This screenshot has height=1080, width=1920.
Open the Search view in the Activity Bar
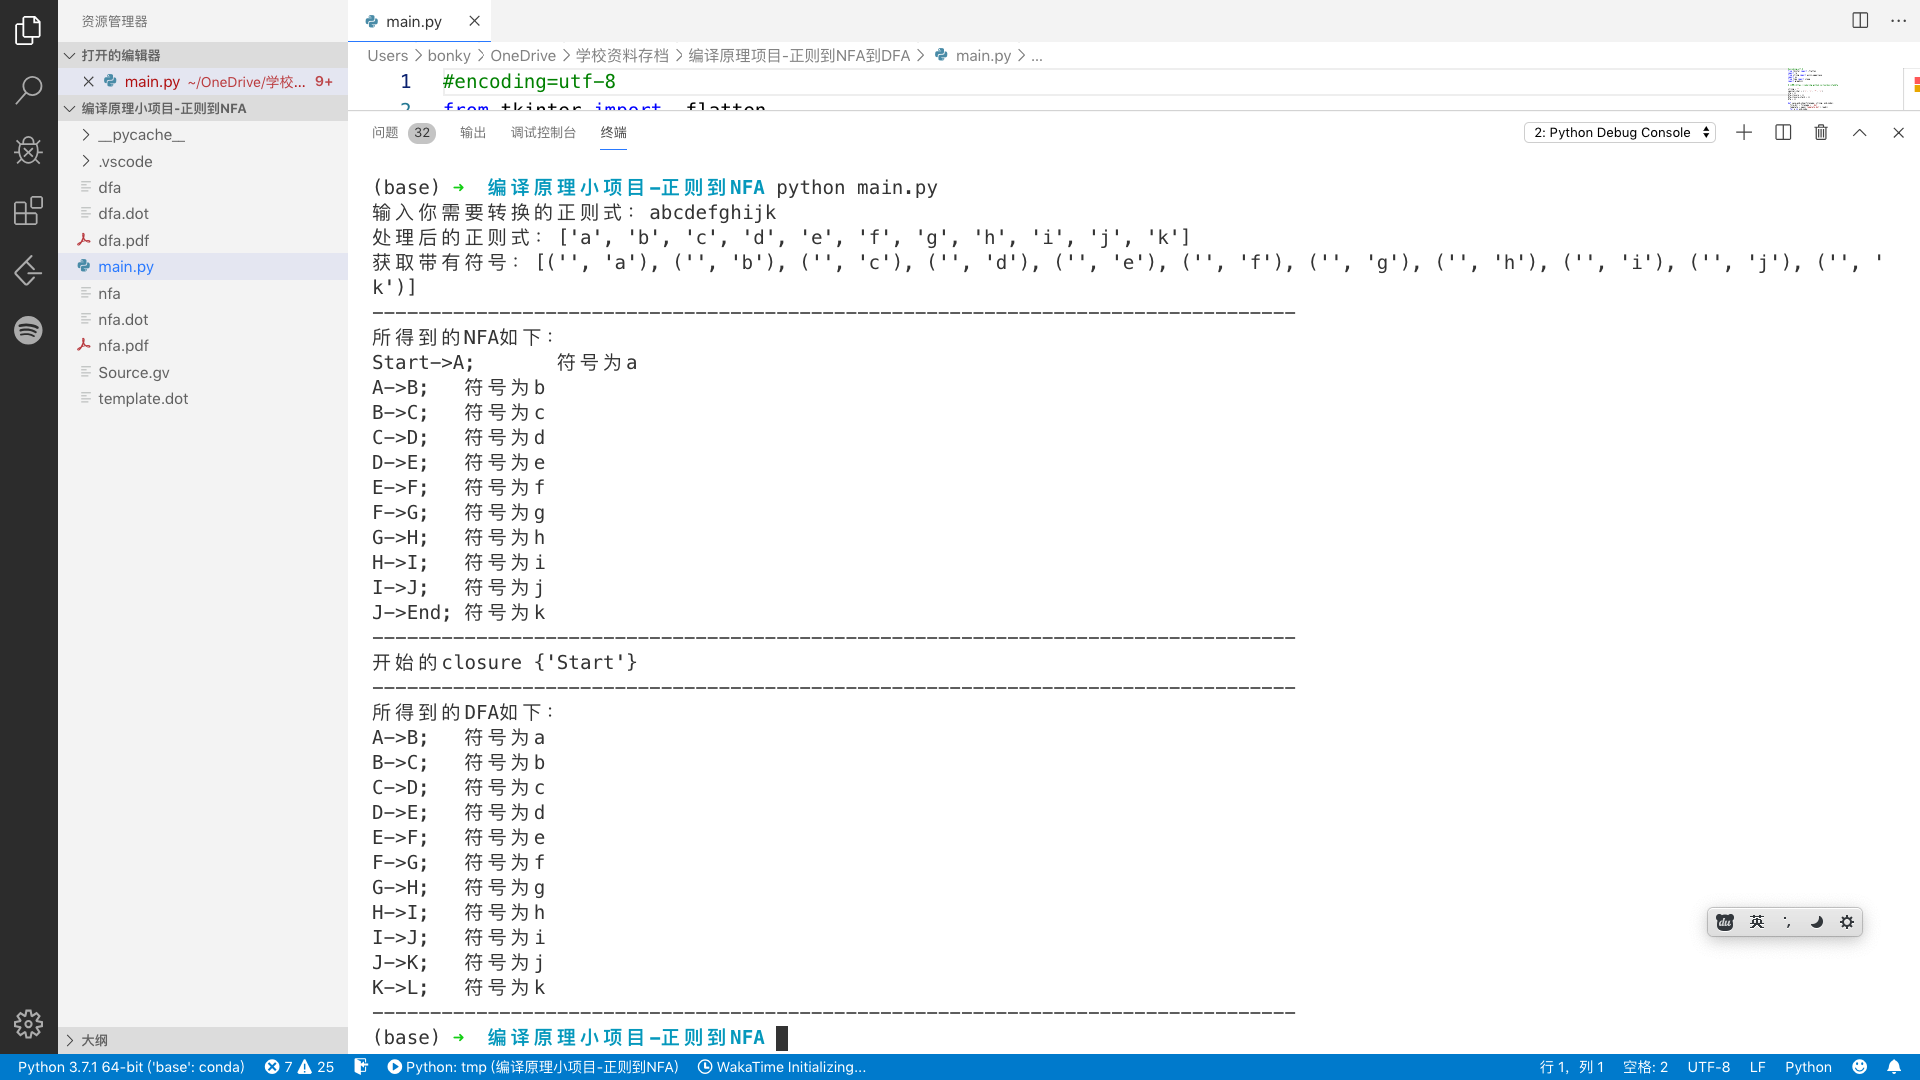click(x=28, y=90)
